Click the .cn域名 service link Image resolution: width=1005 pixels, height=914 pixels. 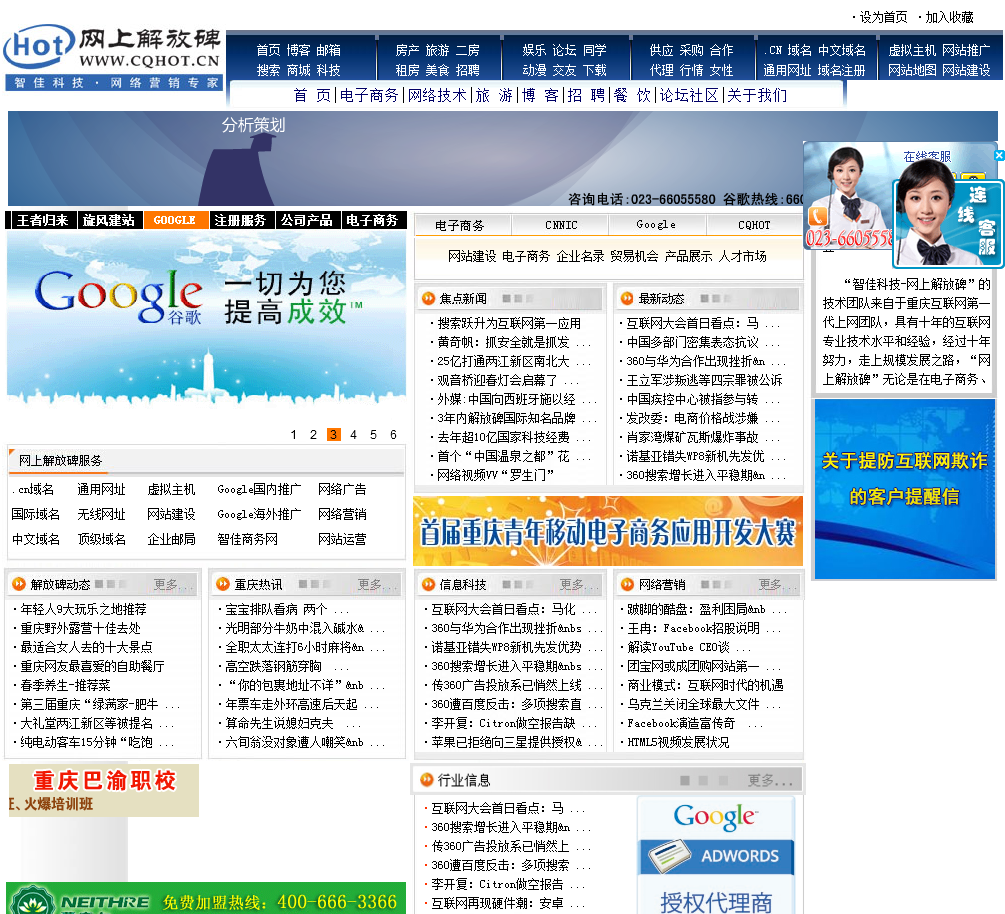click(33, 489)
